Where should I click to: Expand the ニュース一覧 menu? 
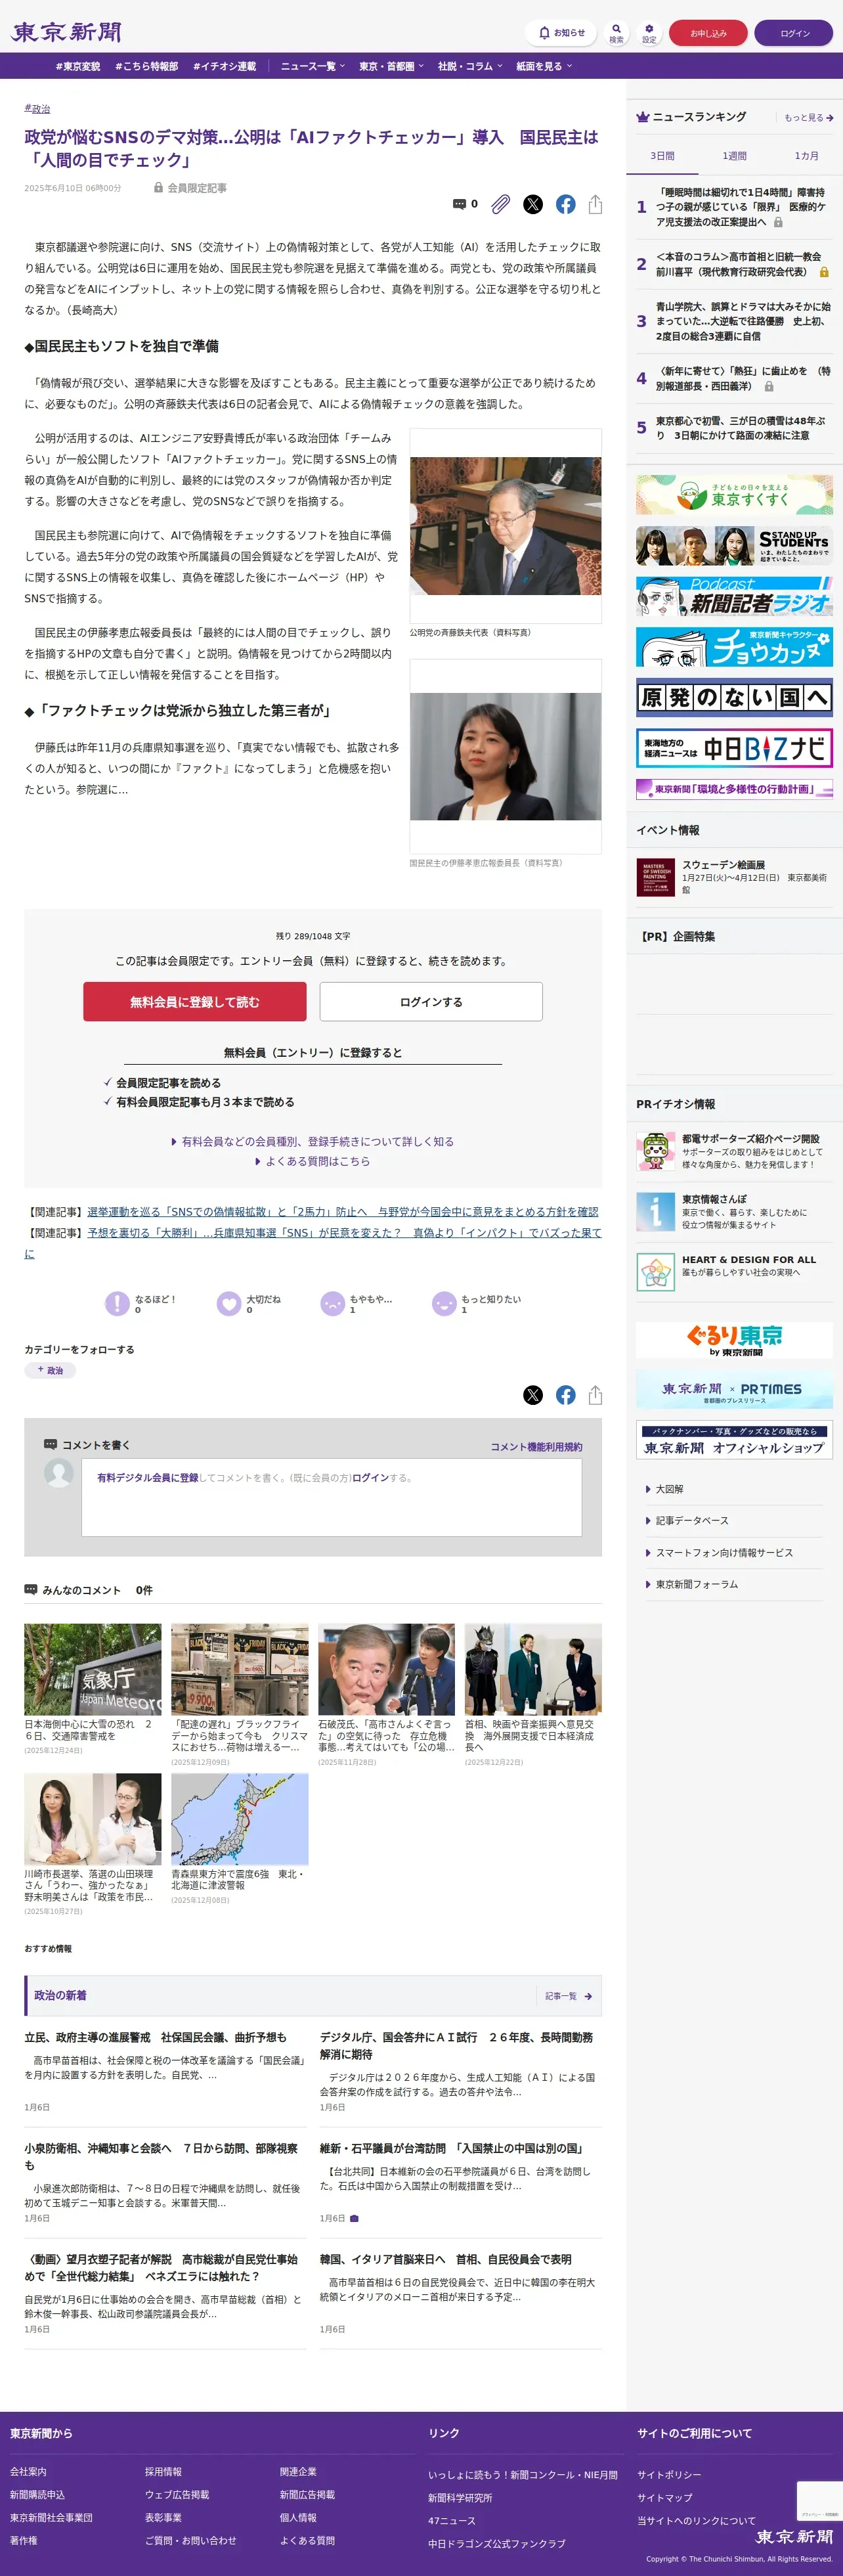coord(313,66)
